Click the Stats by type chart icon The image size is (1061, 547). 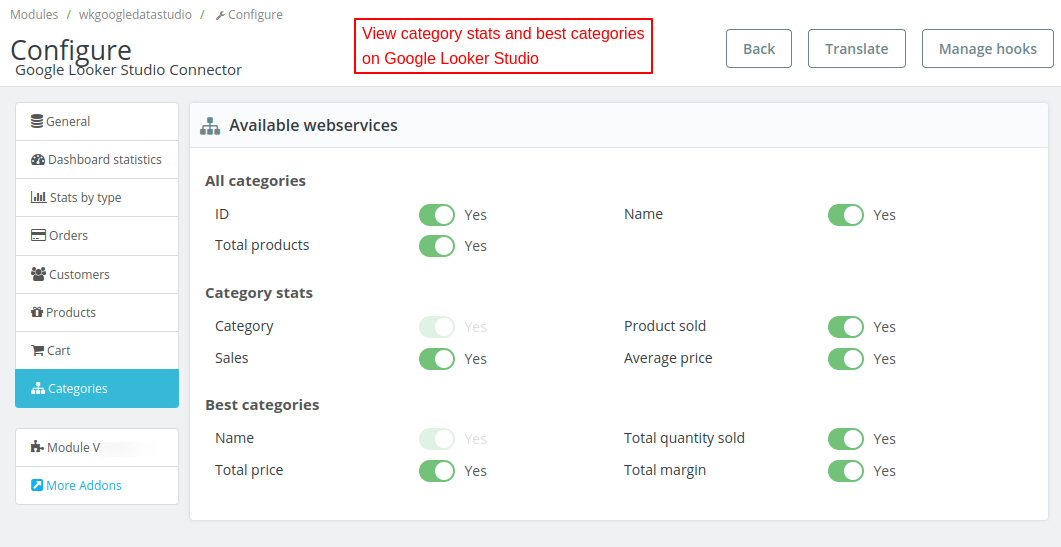coord(38,198)
